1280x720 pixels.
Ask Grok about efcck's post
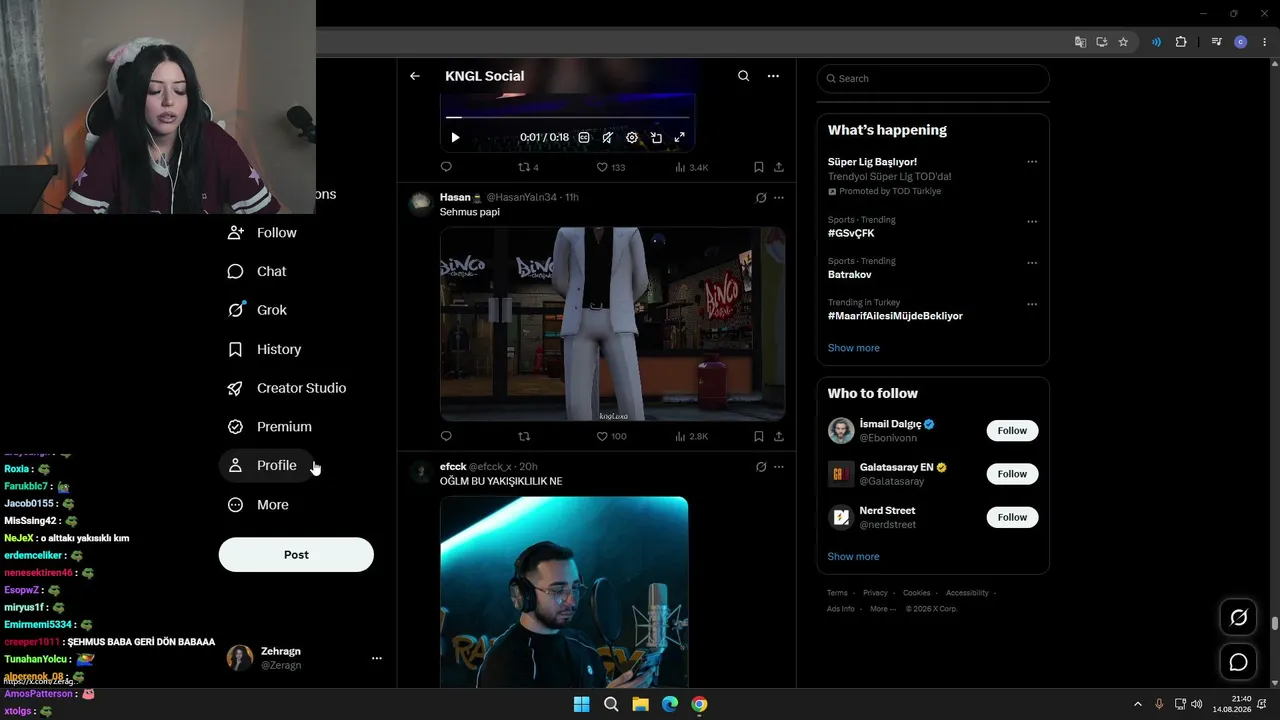tap(761, 467)
